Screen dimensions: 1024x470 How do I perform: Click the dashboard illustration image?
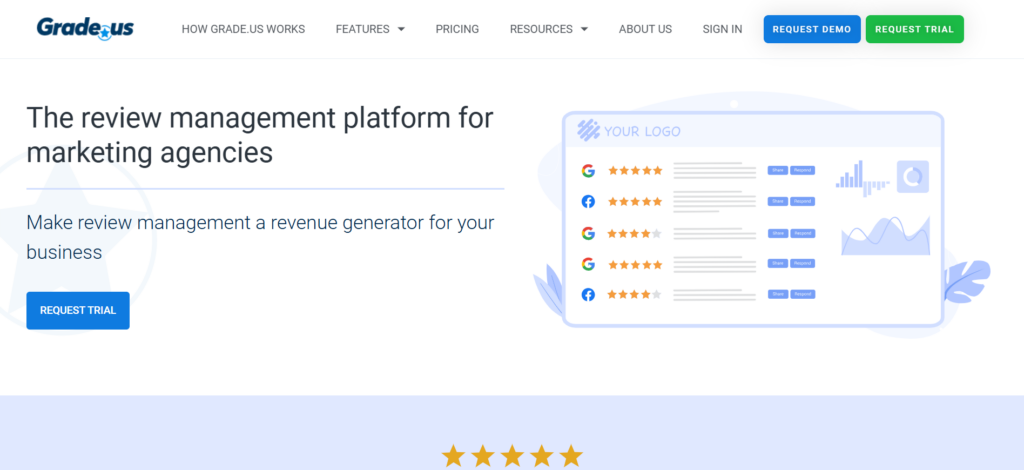(761, 215)
